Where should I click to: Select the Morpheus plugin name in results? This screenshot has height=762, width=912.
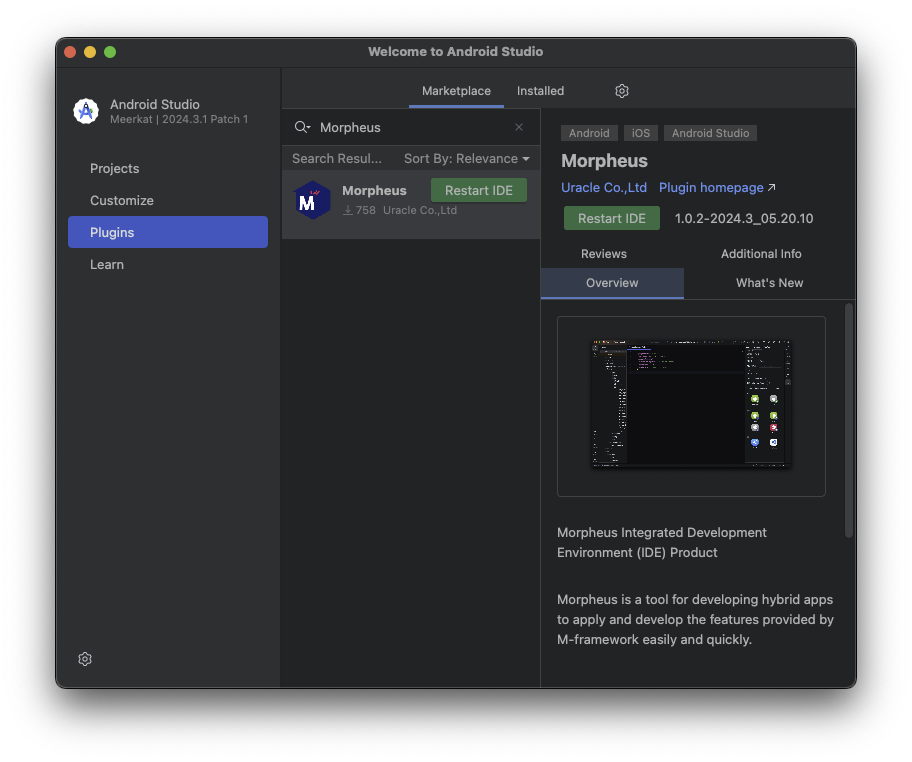[x=374, y=190]
